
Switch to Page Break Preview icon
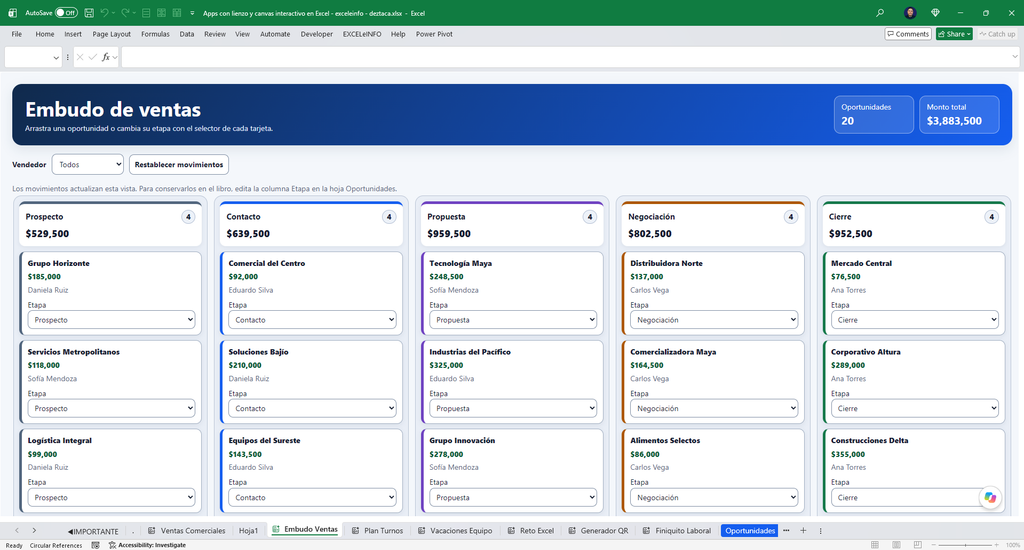tap(918, 545)
